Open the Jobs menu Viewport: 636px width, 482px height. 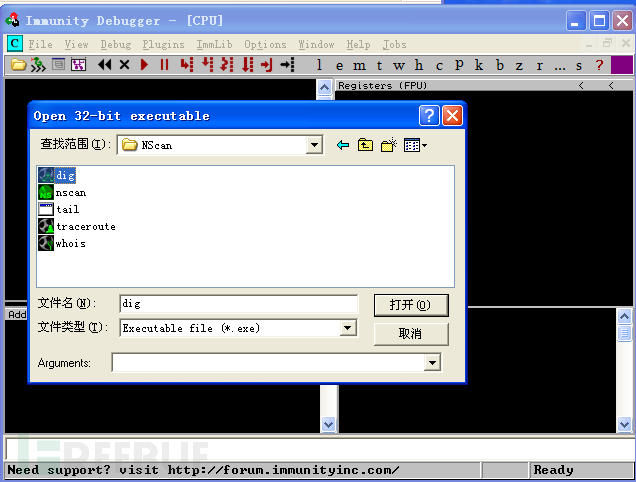click(394, 44)
